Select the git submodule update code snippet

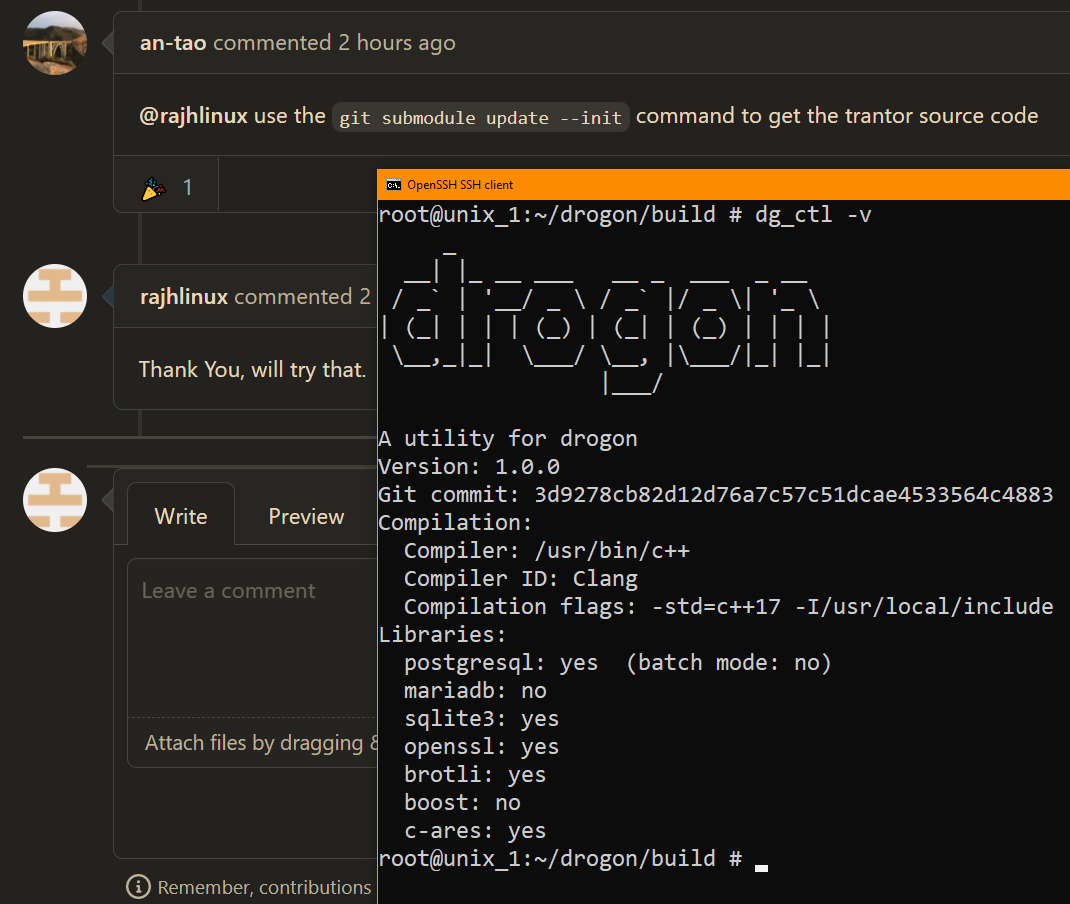[x=480, y=117]
